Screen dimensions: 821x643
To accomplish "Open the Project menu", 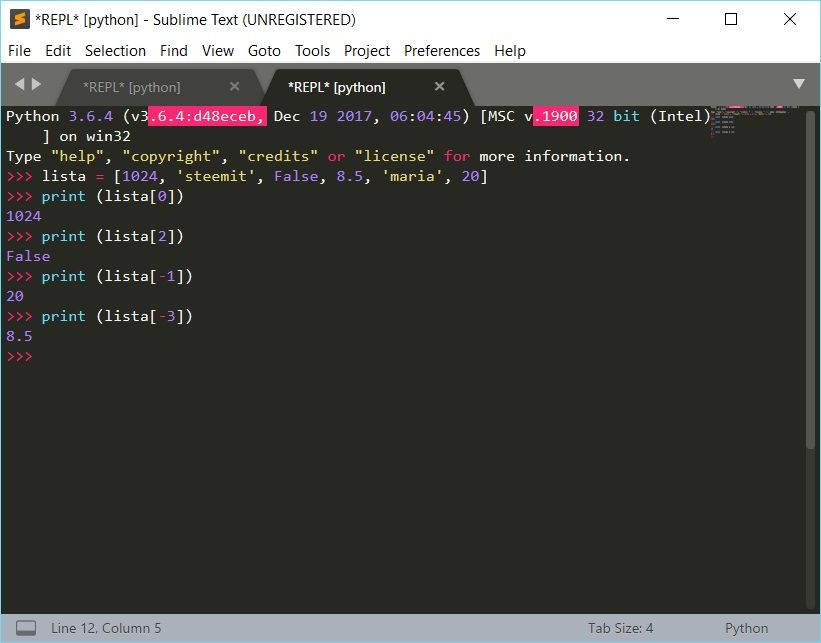I will [x=367, y=51].
